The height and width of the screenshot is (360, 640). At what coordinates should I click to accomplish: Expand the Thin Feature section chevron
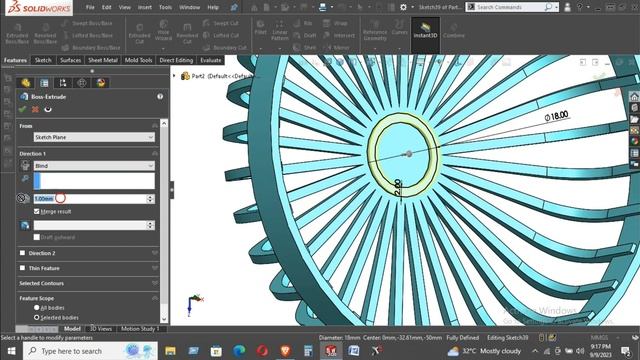[x=155, y=268]
